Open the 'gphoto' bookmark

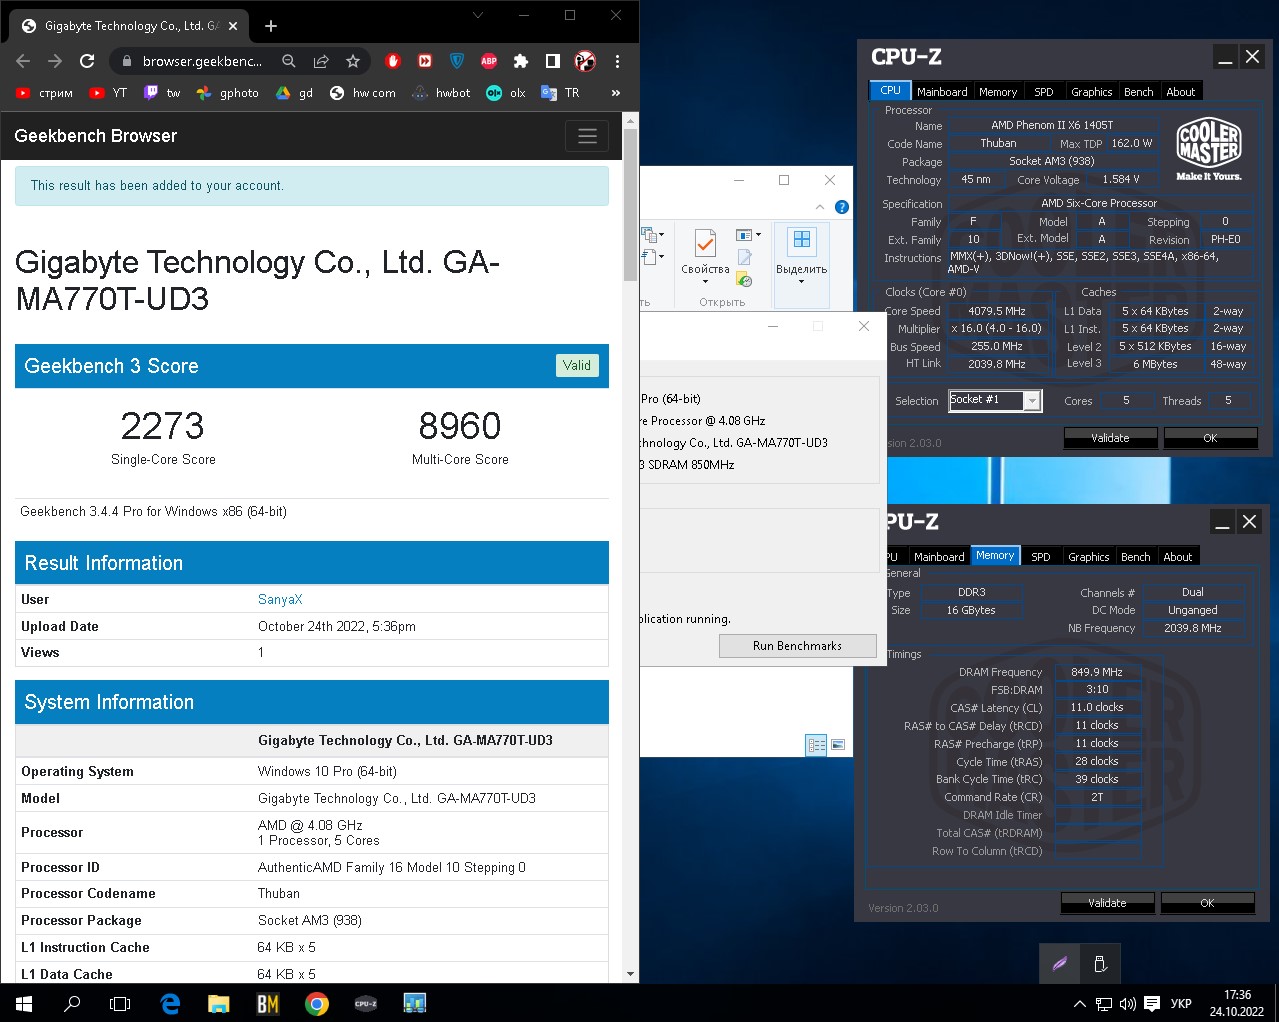(228, 93)
